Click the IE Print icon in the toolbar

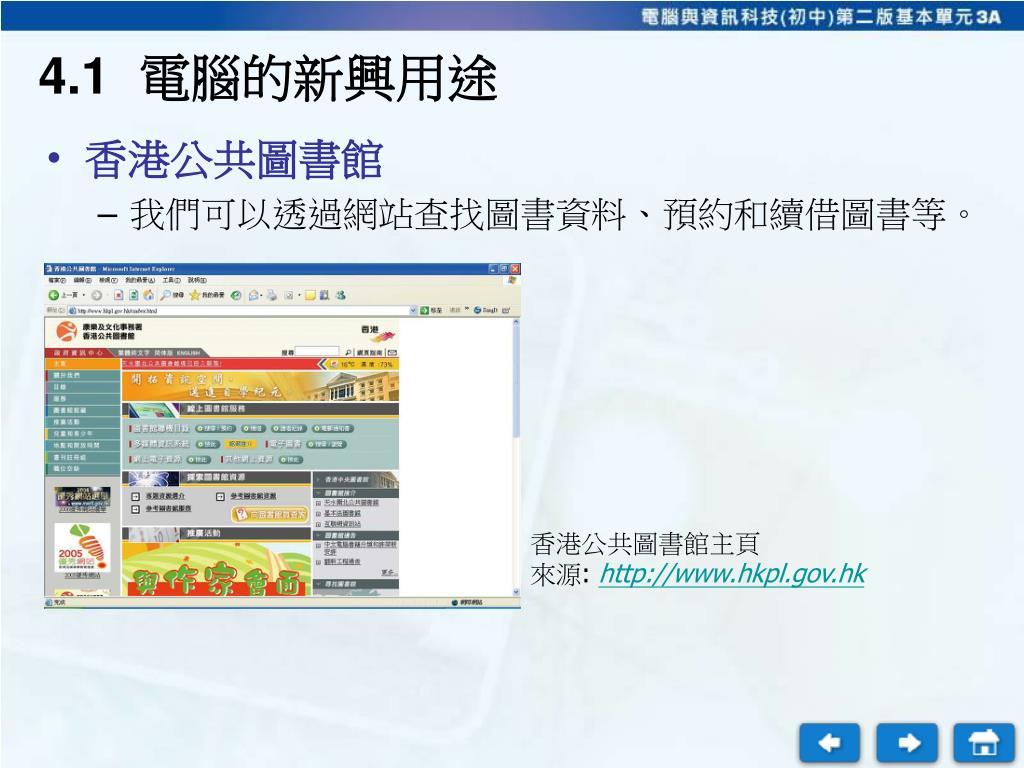coord(272,295)
